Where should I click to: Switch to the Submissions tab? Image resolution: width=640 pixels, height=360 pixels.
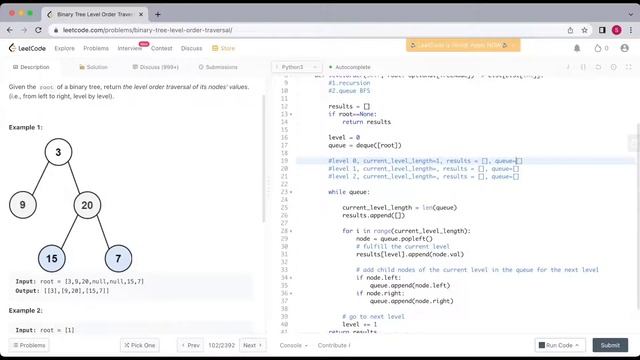pyautogui.click(x=218, y=67)
